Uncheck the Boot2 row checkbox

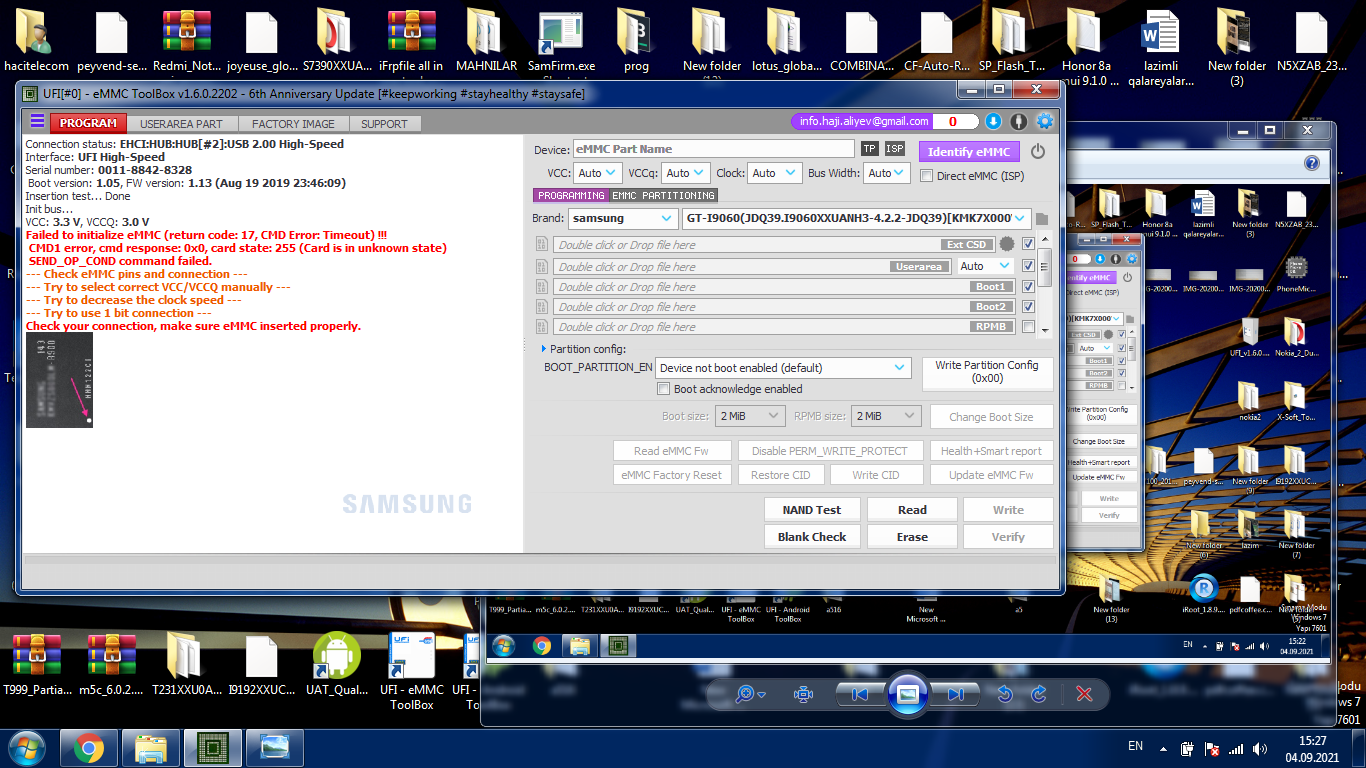pos(1028,307)
